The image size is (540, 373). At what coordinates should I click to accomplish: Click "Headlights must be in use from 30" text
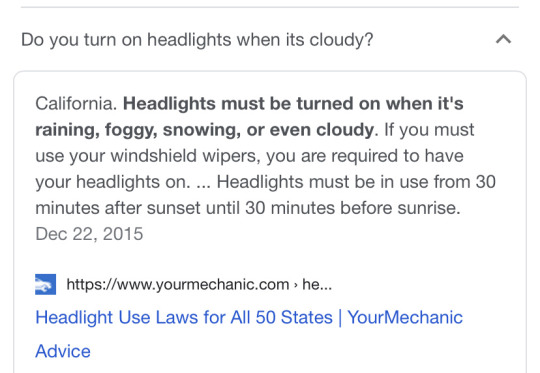pyautogui.click(x=356, y=182)
